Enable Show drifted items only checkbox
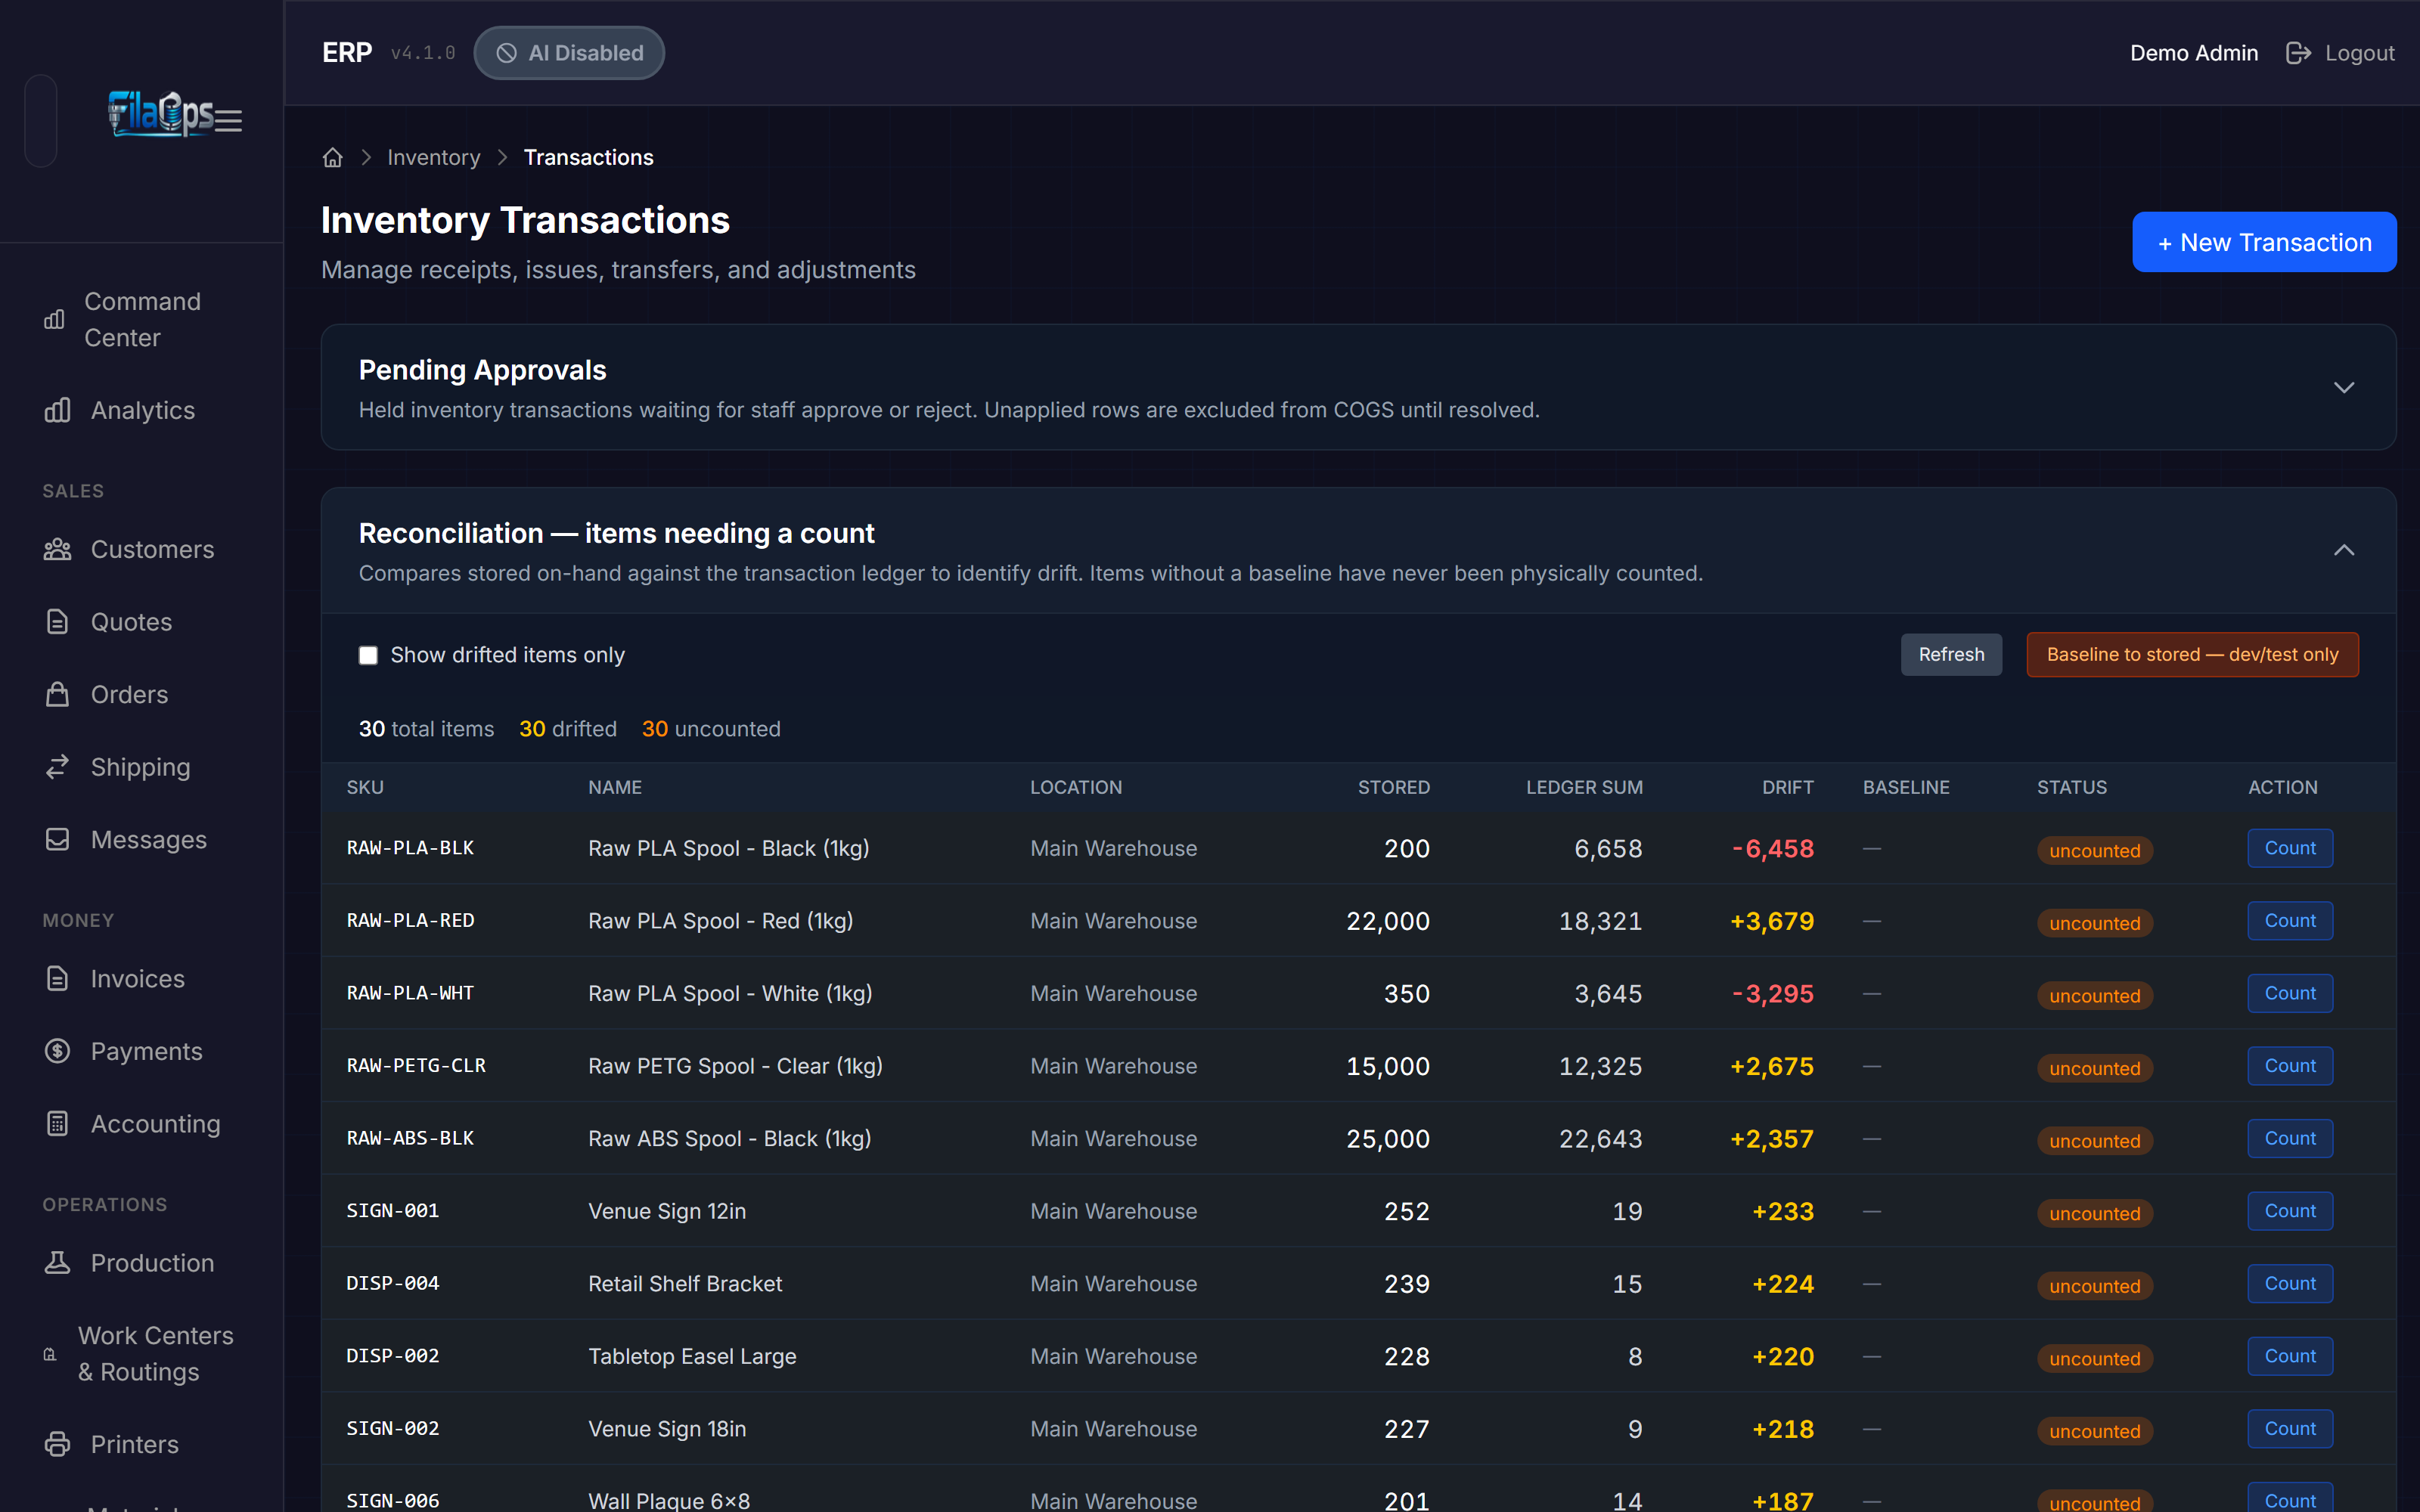 pyautogui.click(x=368, y=655)
